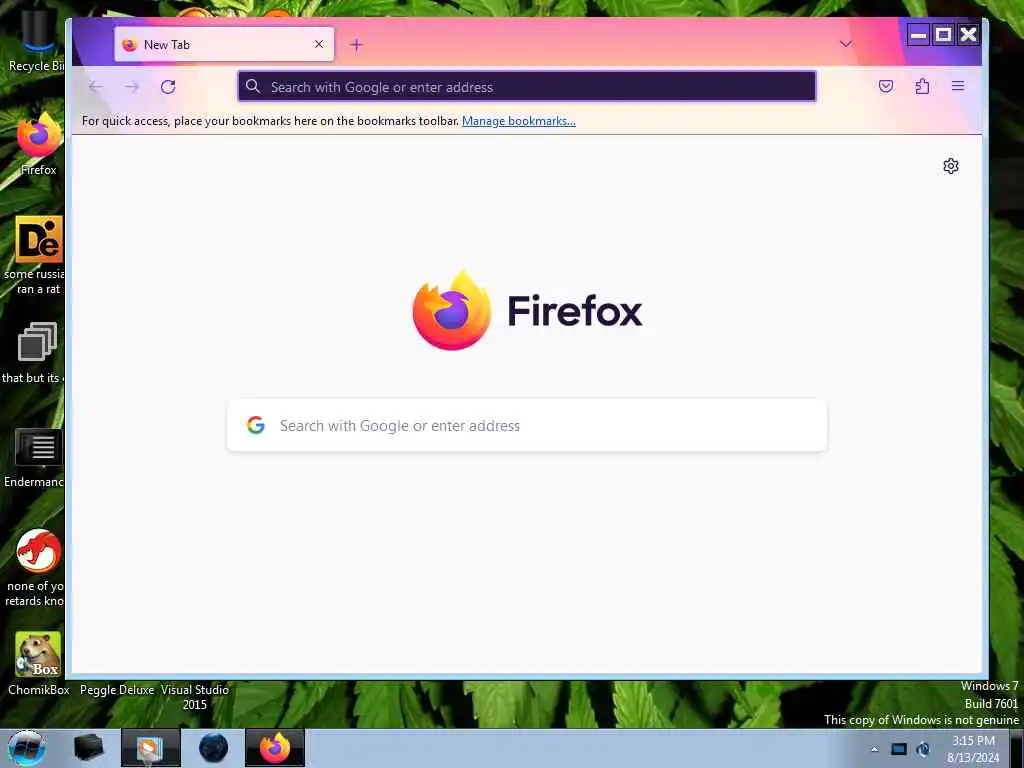Reload the current page
The image size is (1024, 768).
click(x=168, y=87)
